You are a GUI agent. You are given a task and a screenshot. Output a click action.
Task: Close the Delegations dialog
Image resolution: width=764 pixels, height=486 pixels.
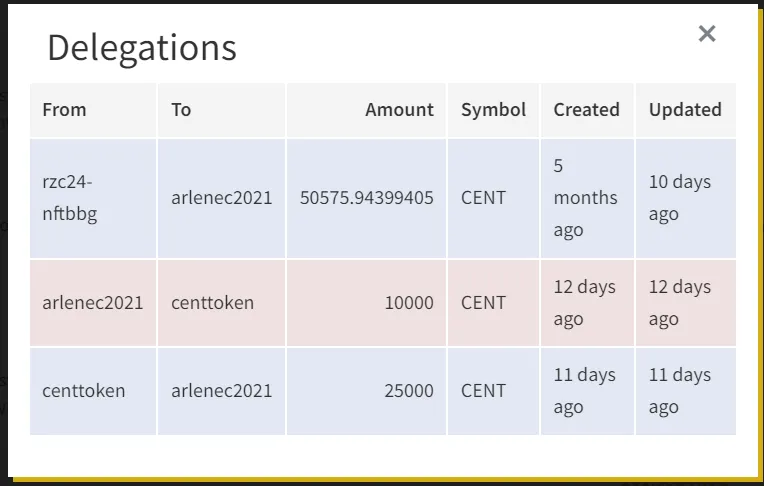[707, 34]
